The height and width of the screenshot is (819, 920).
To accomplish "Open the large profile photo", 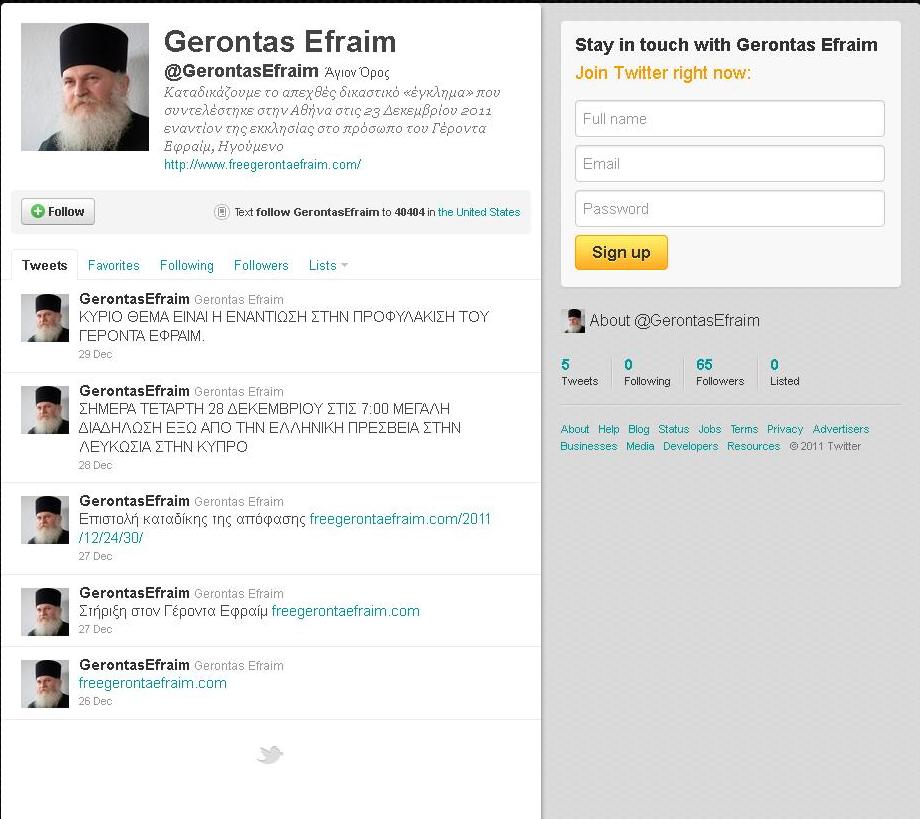I will tap(85, 87).
